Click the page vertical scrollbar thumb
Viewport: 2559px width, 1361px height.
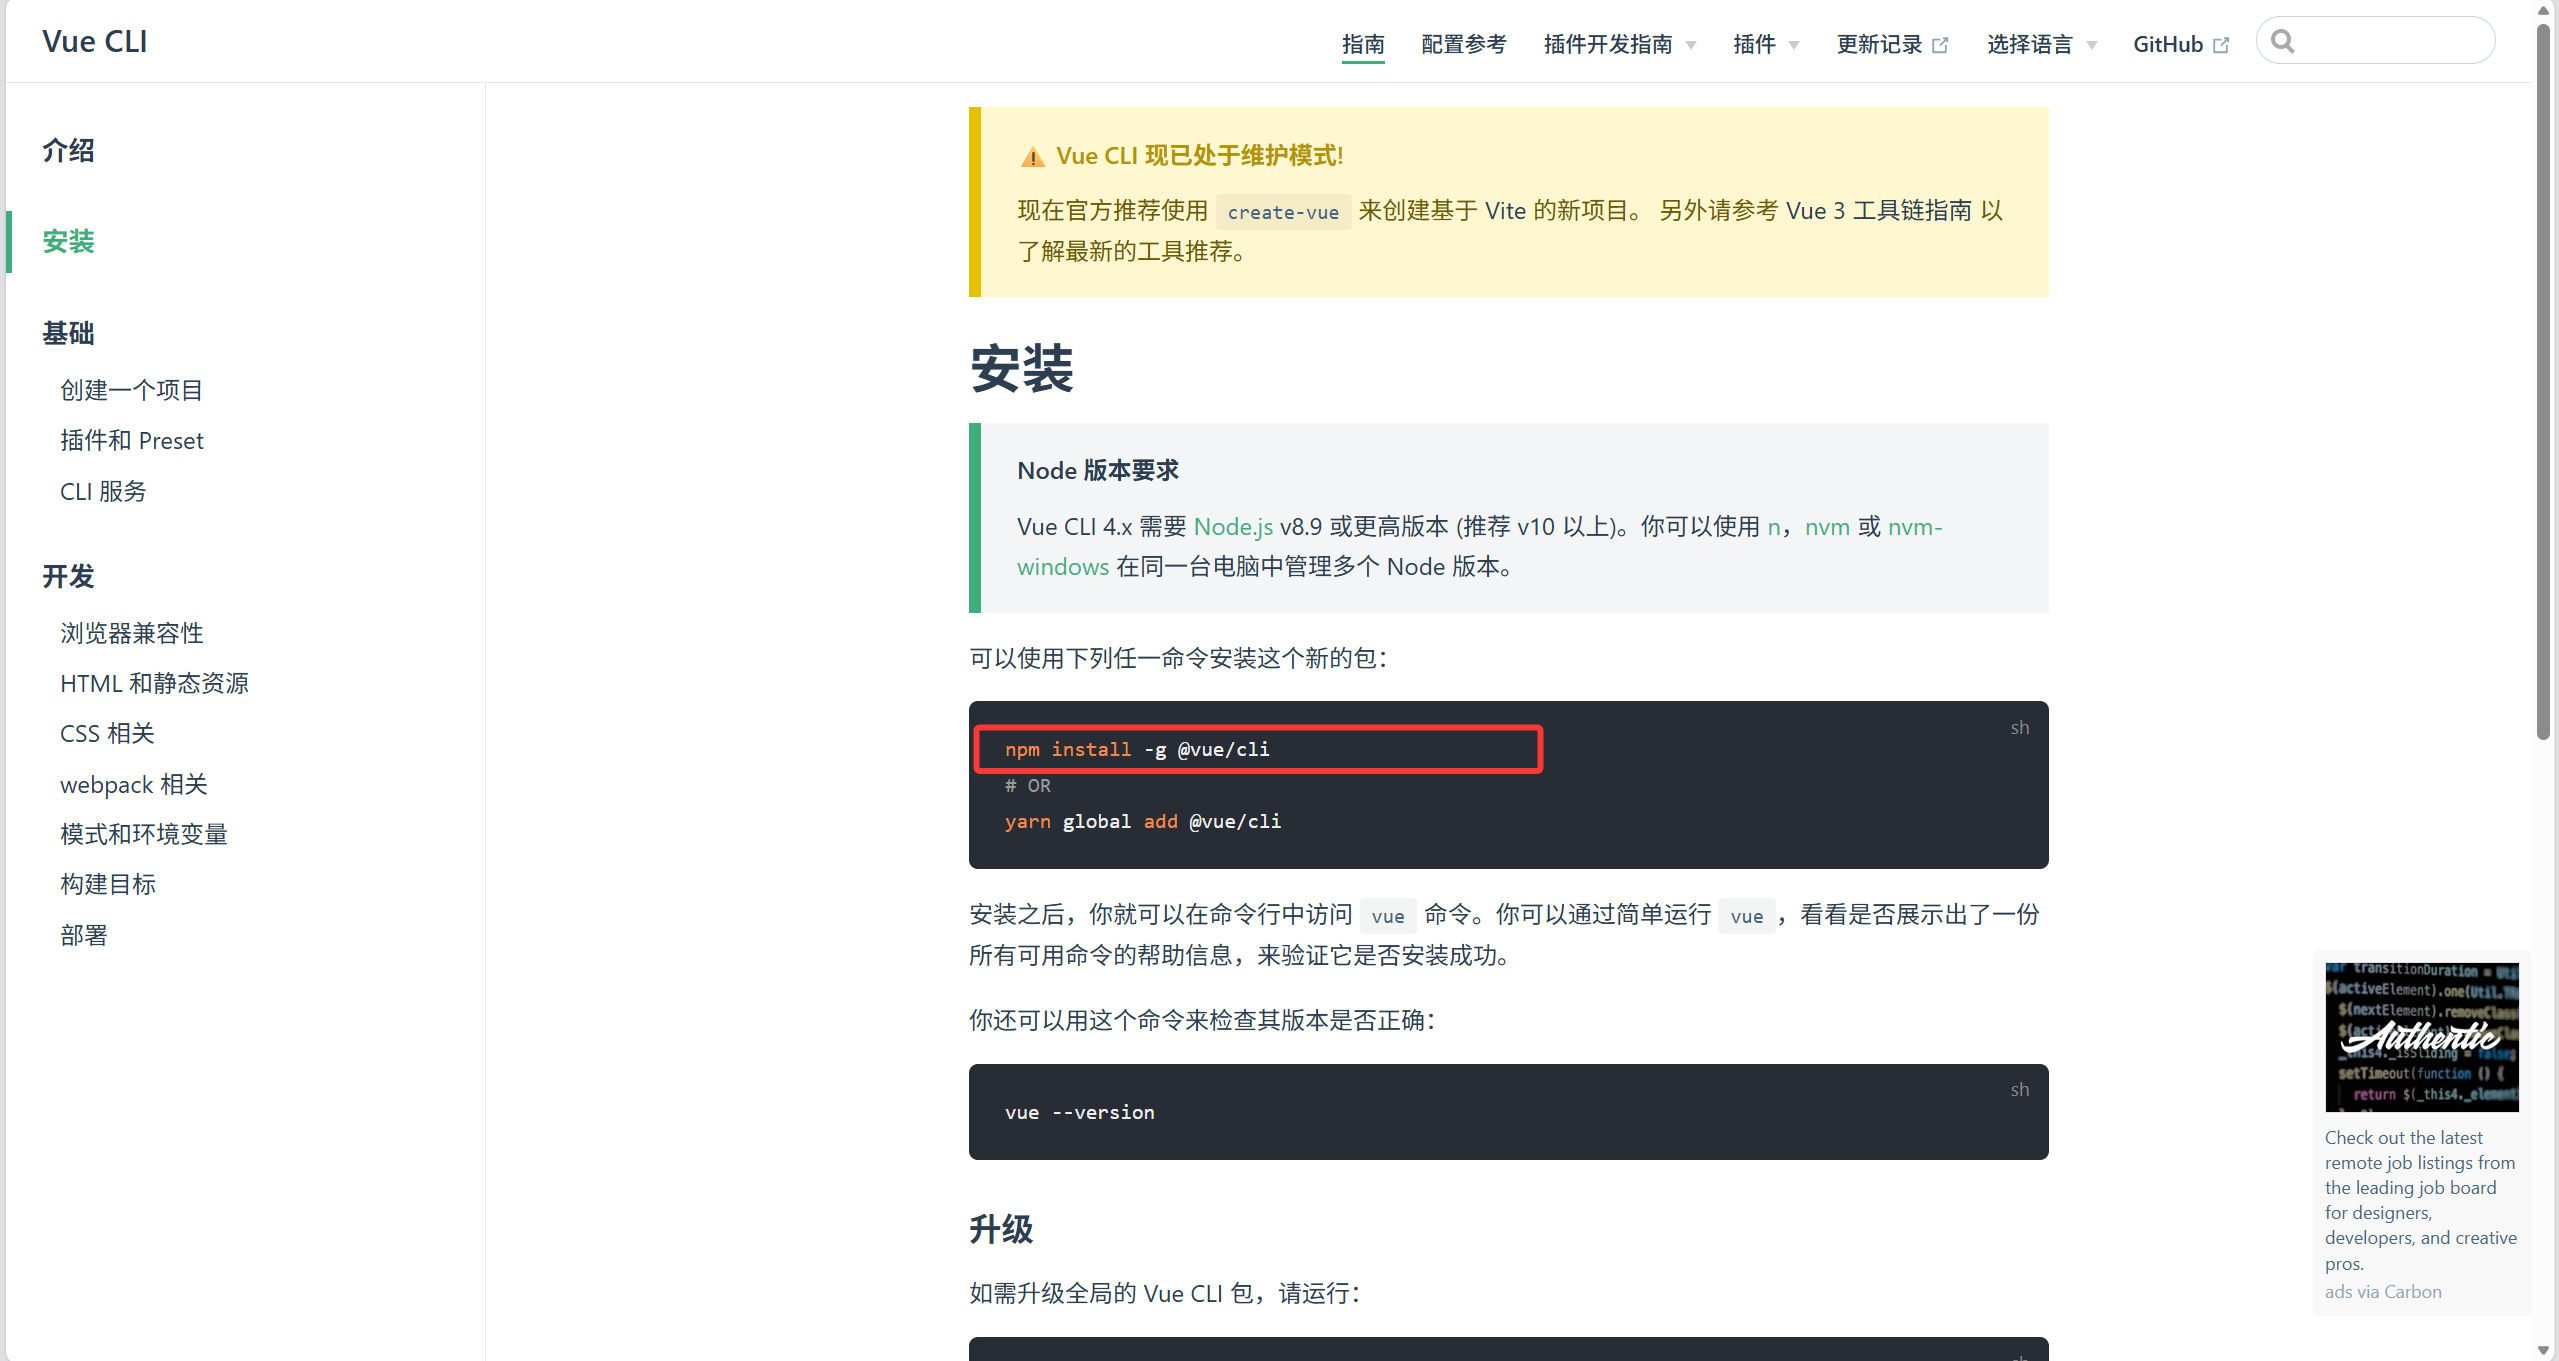pyautogui.click(x=2543, y=380)
